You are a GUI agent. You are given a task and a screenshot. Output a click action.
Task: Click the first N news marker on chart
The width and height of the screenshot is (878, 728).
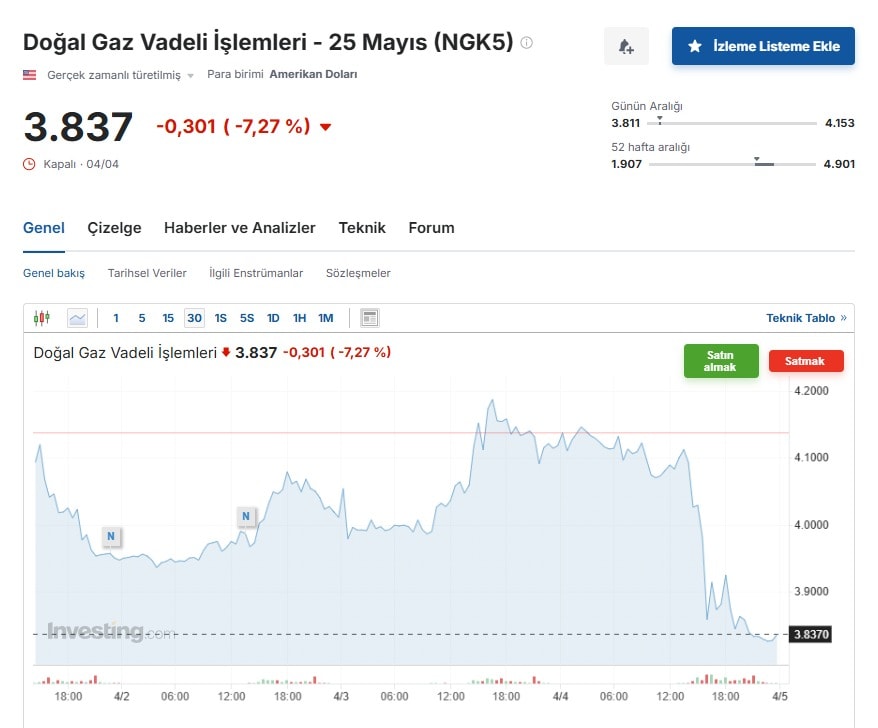tap(111, 537)
